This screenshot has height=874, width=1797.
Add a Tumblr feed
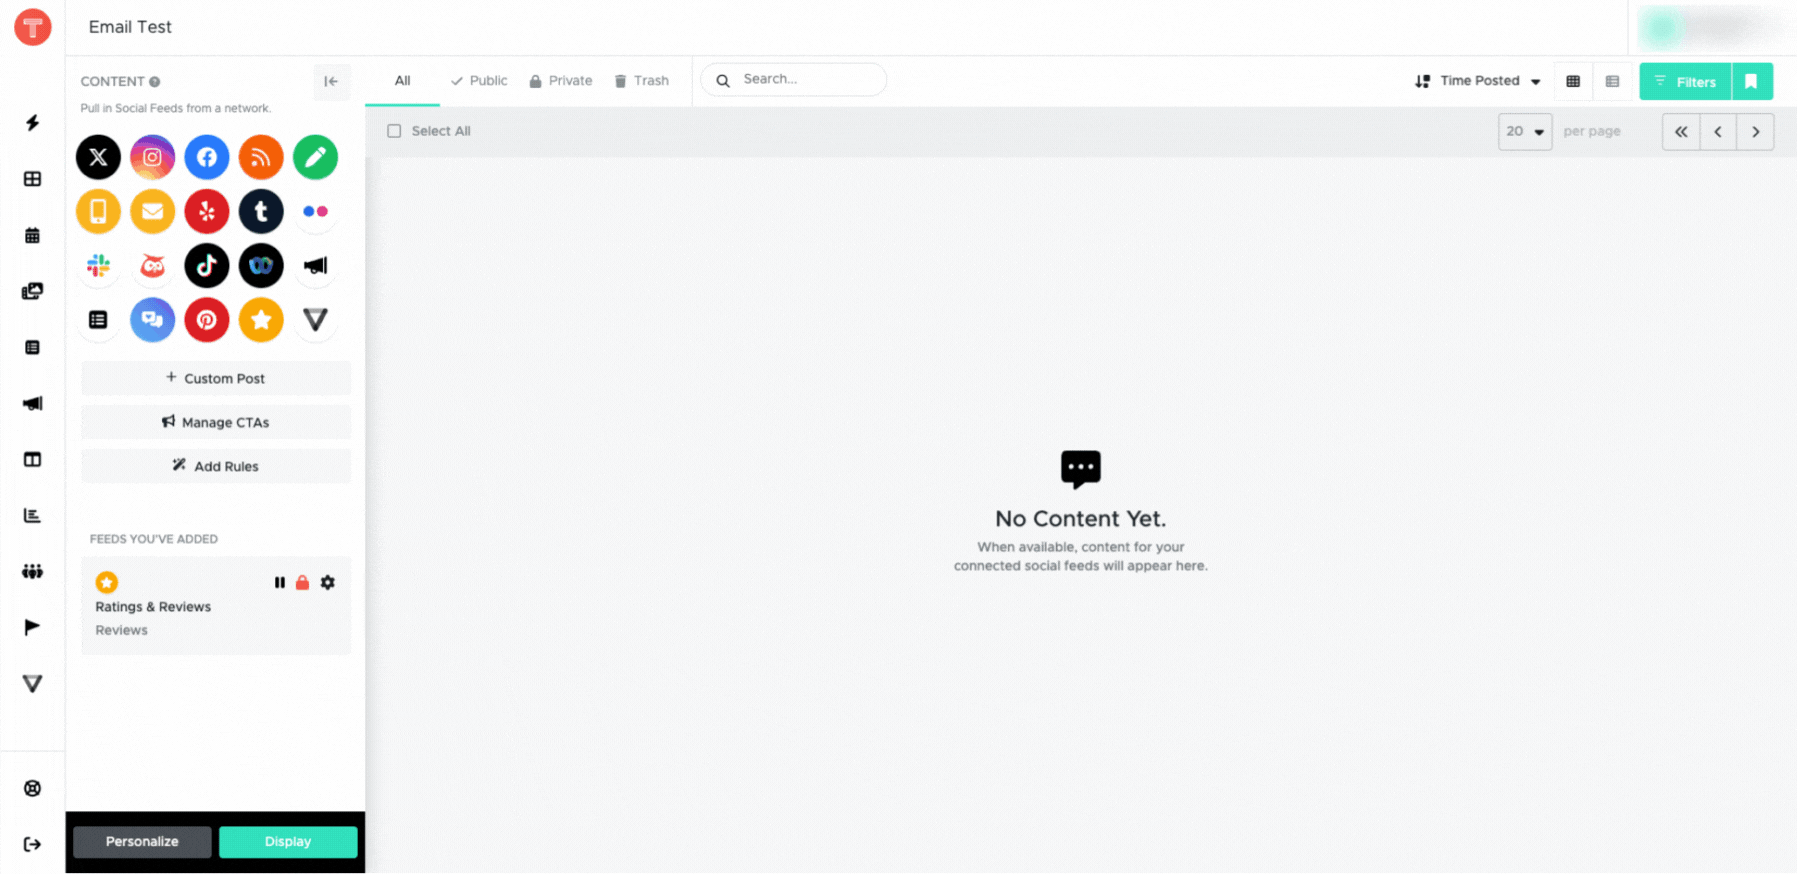(261, 211)
